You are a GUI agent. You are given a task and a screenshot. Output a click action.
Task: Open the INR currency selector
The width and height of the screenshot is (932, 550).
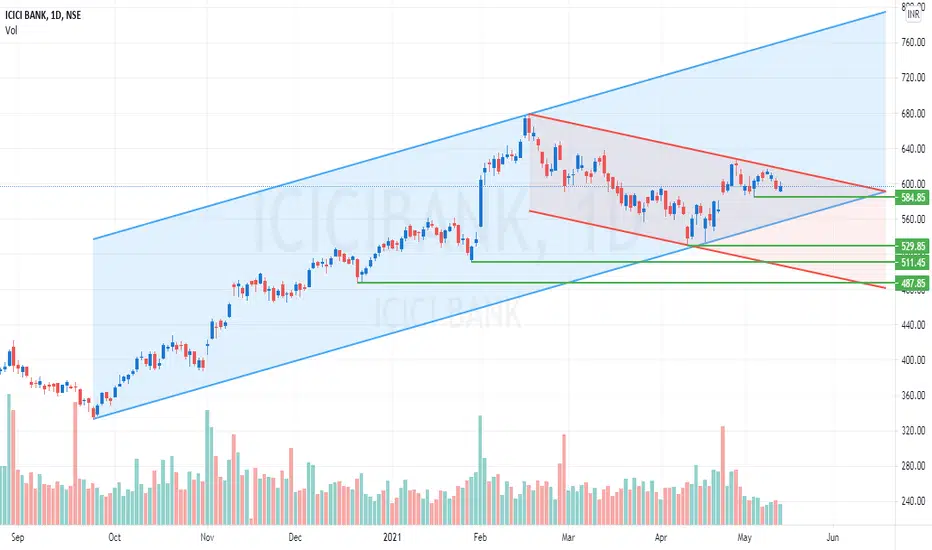[x=913, y=14]
